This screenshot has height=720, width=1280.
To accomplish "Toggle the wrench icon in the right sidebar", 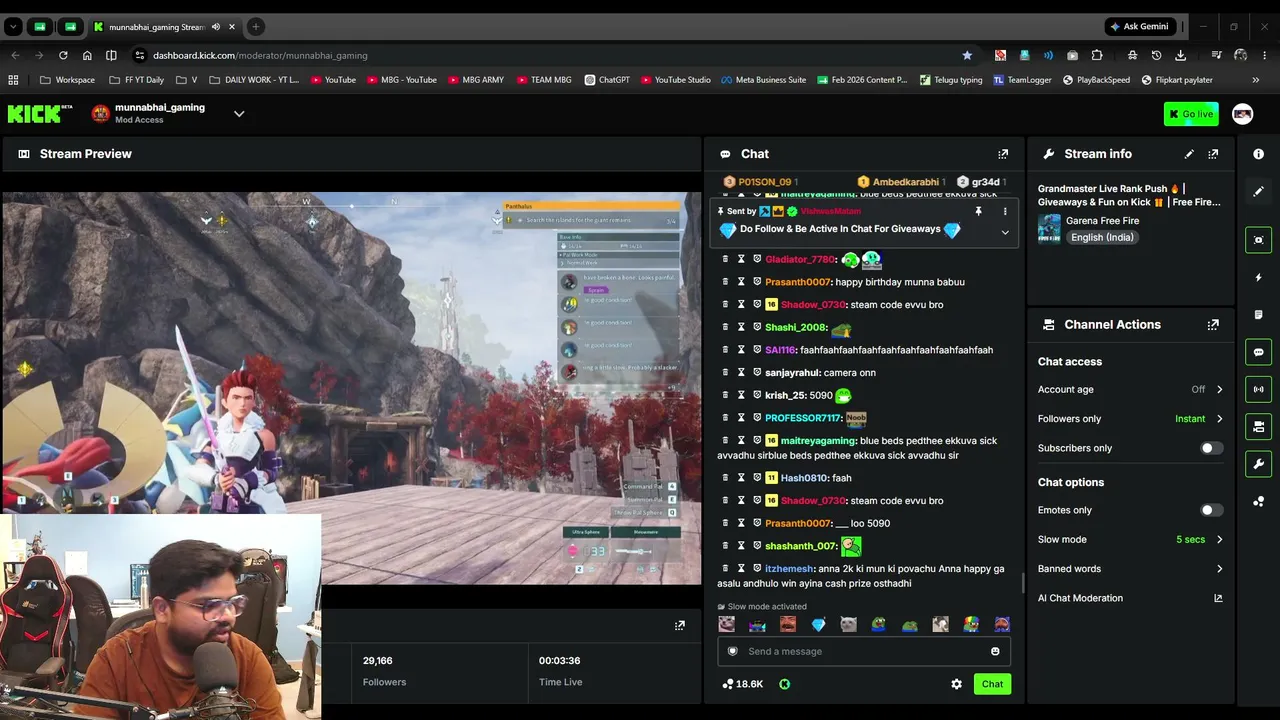I will click(1258, 464).
